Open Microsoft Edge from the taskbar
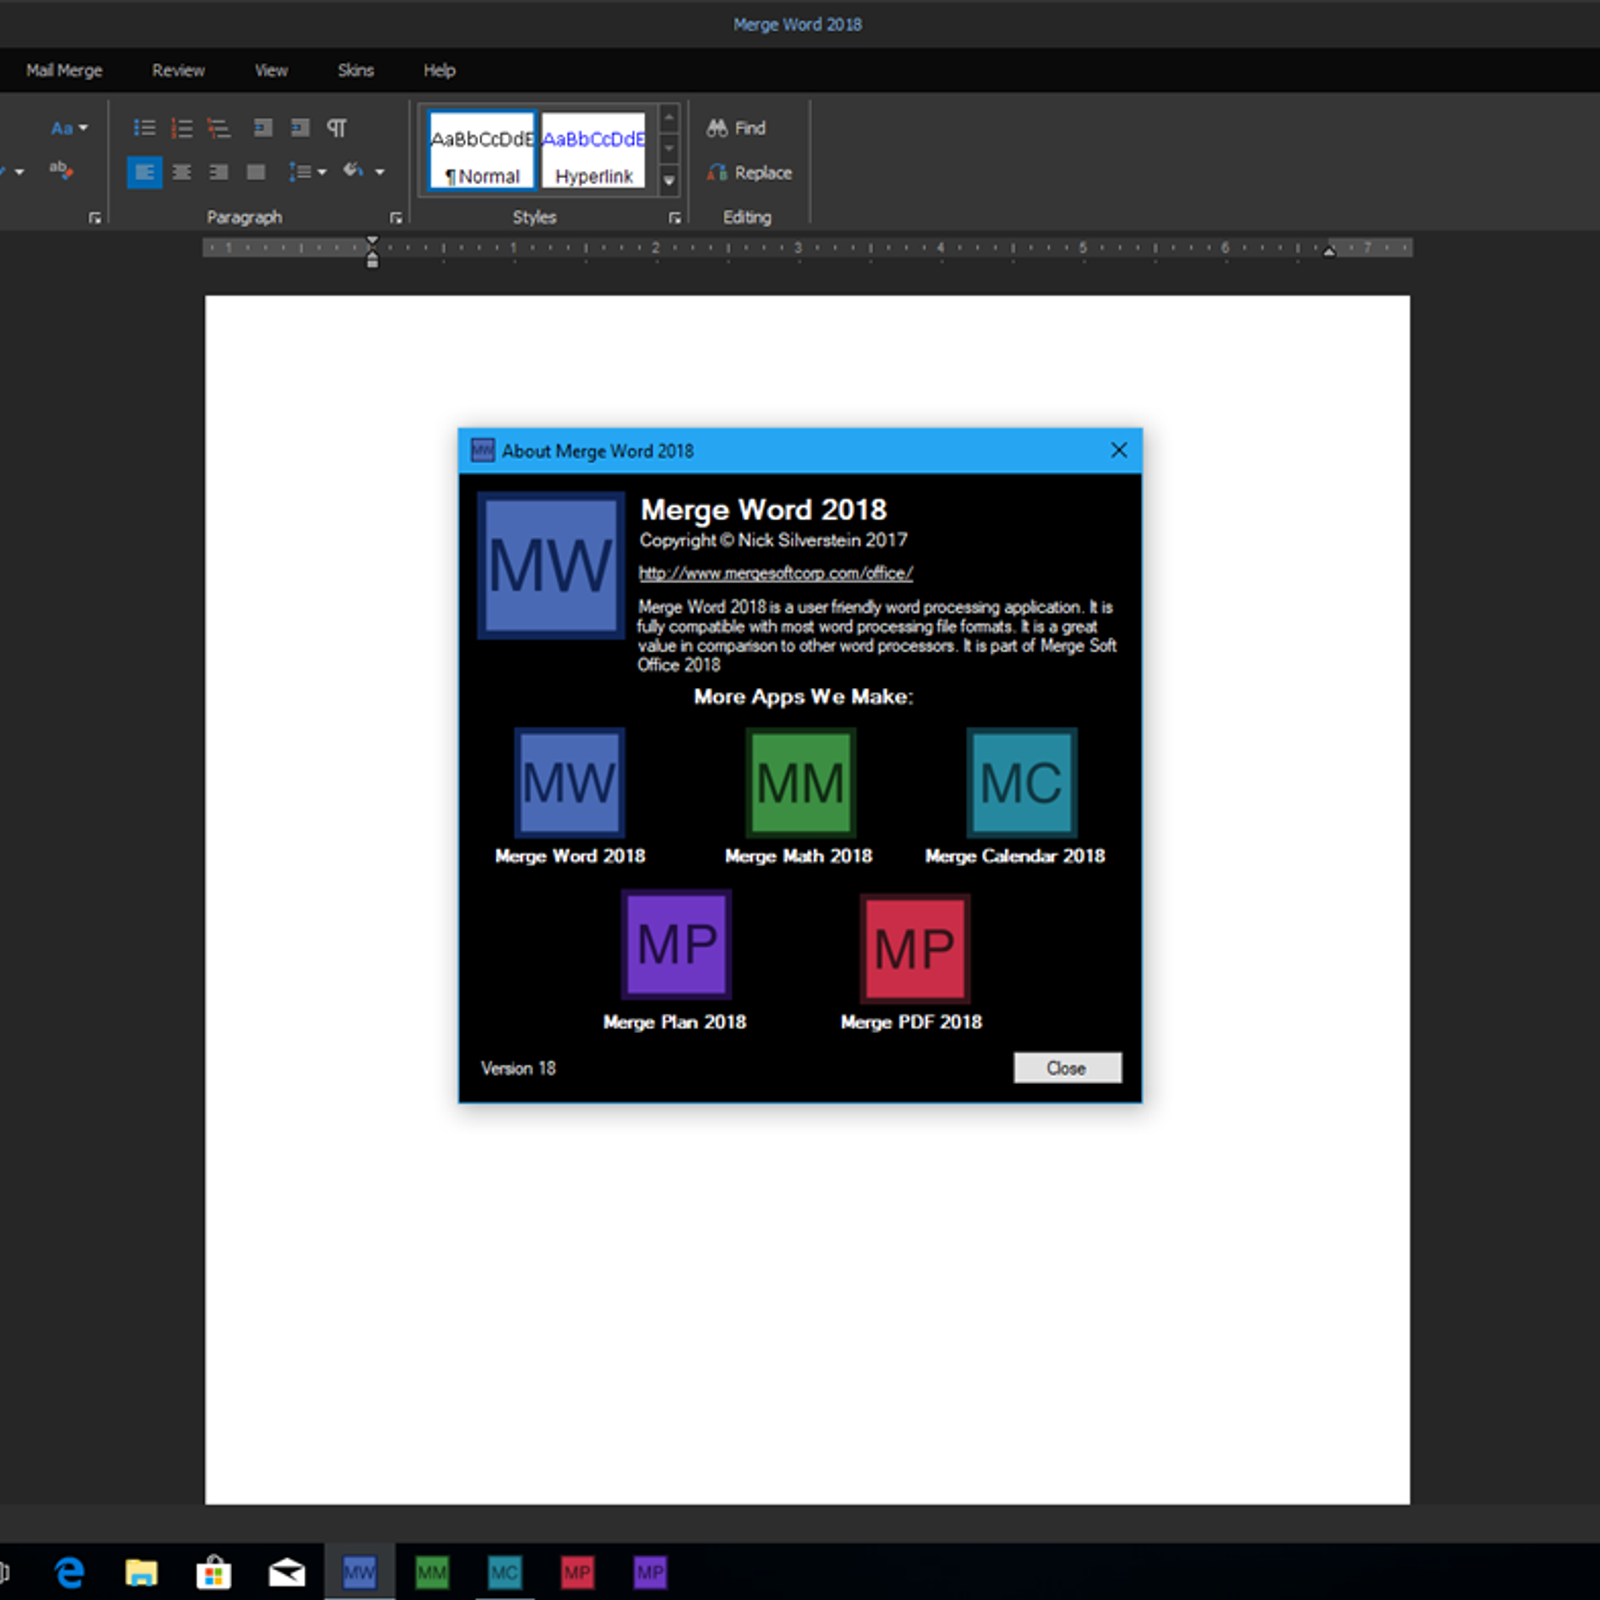The width and height of the screenshot is (1600, 1600). pos(69,1573)
